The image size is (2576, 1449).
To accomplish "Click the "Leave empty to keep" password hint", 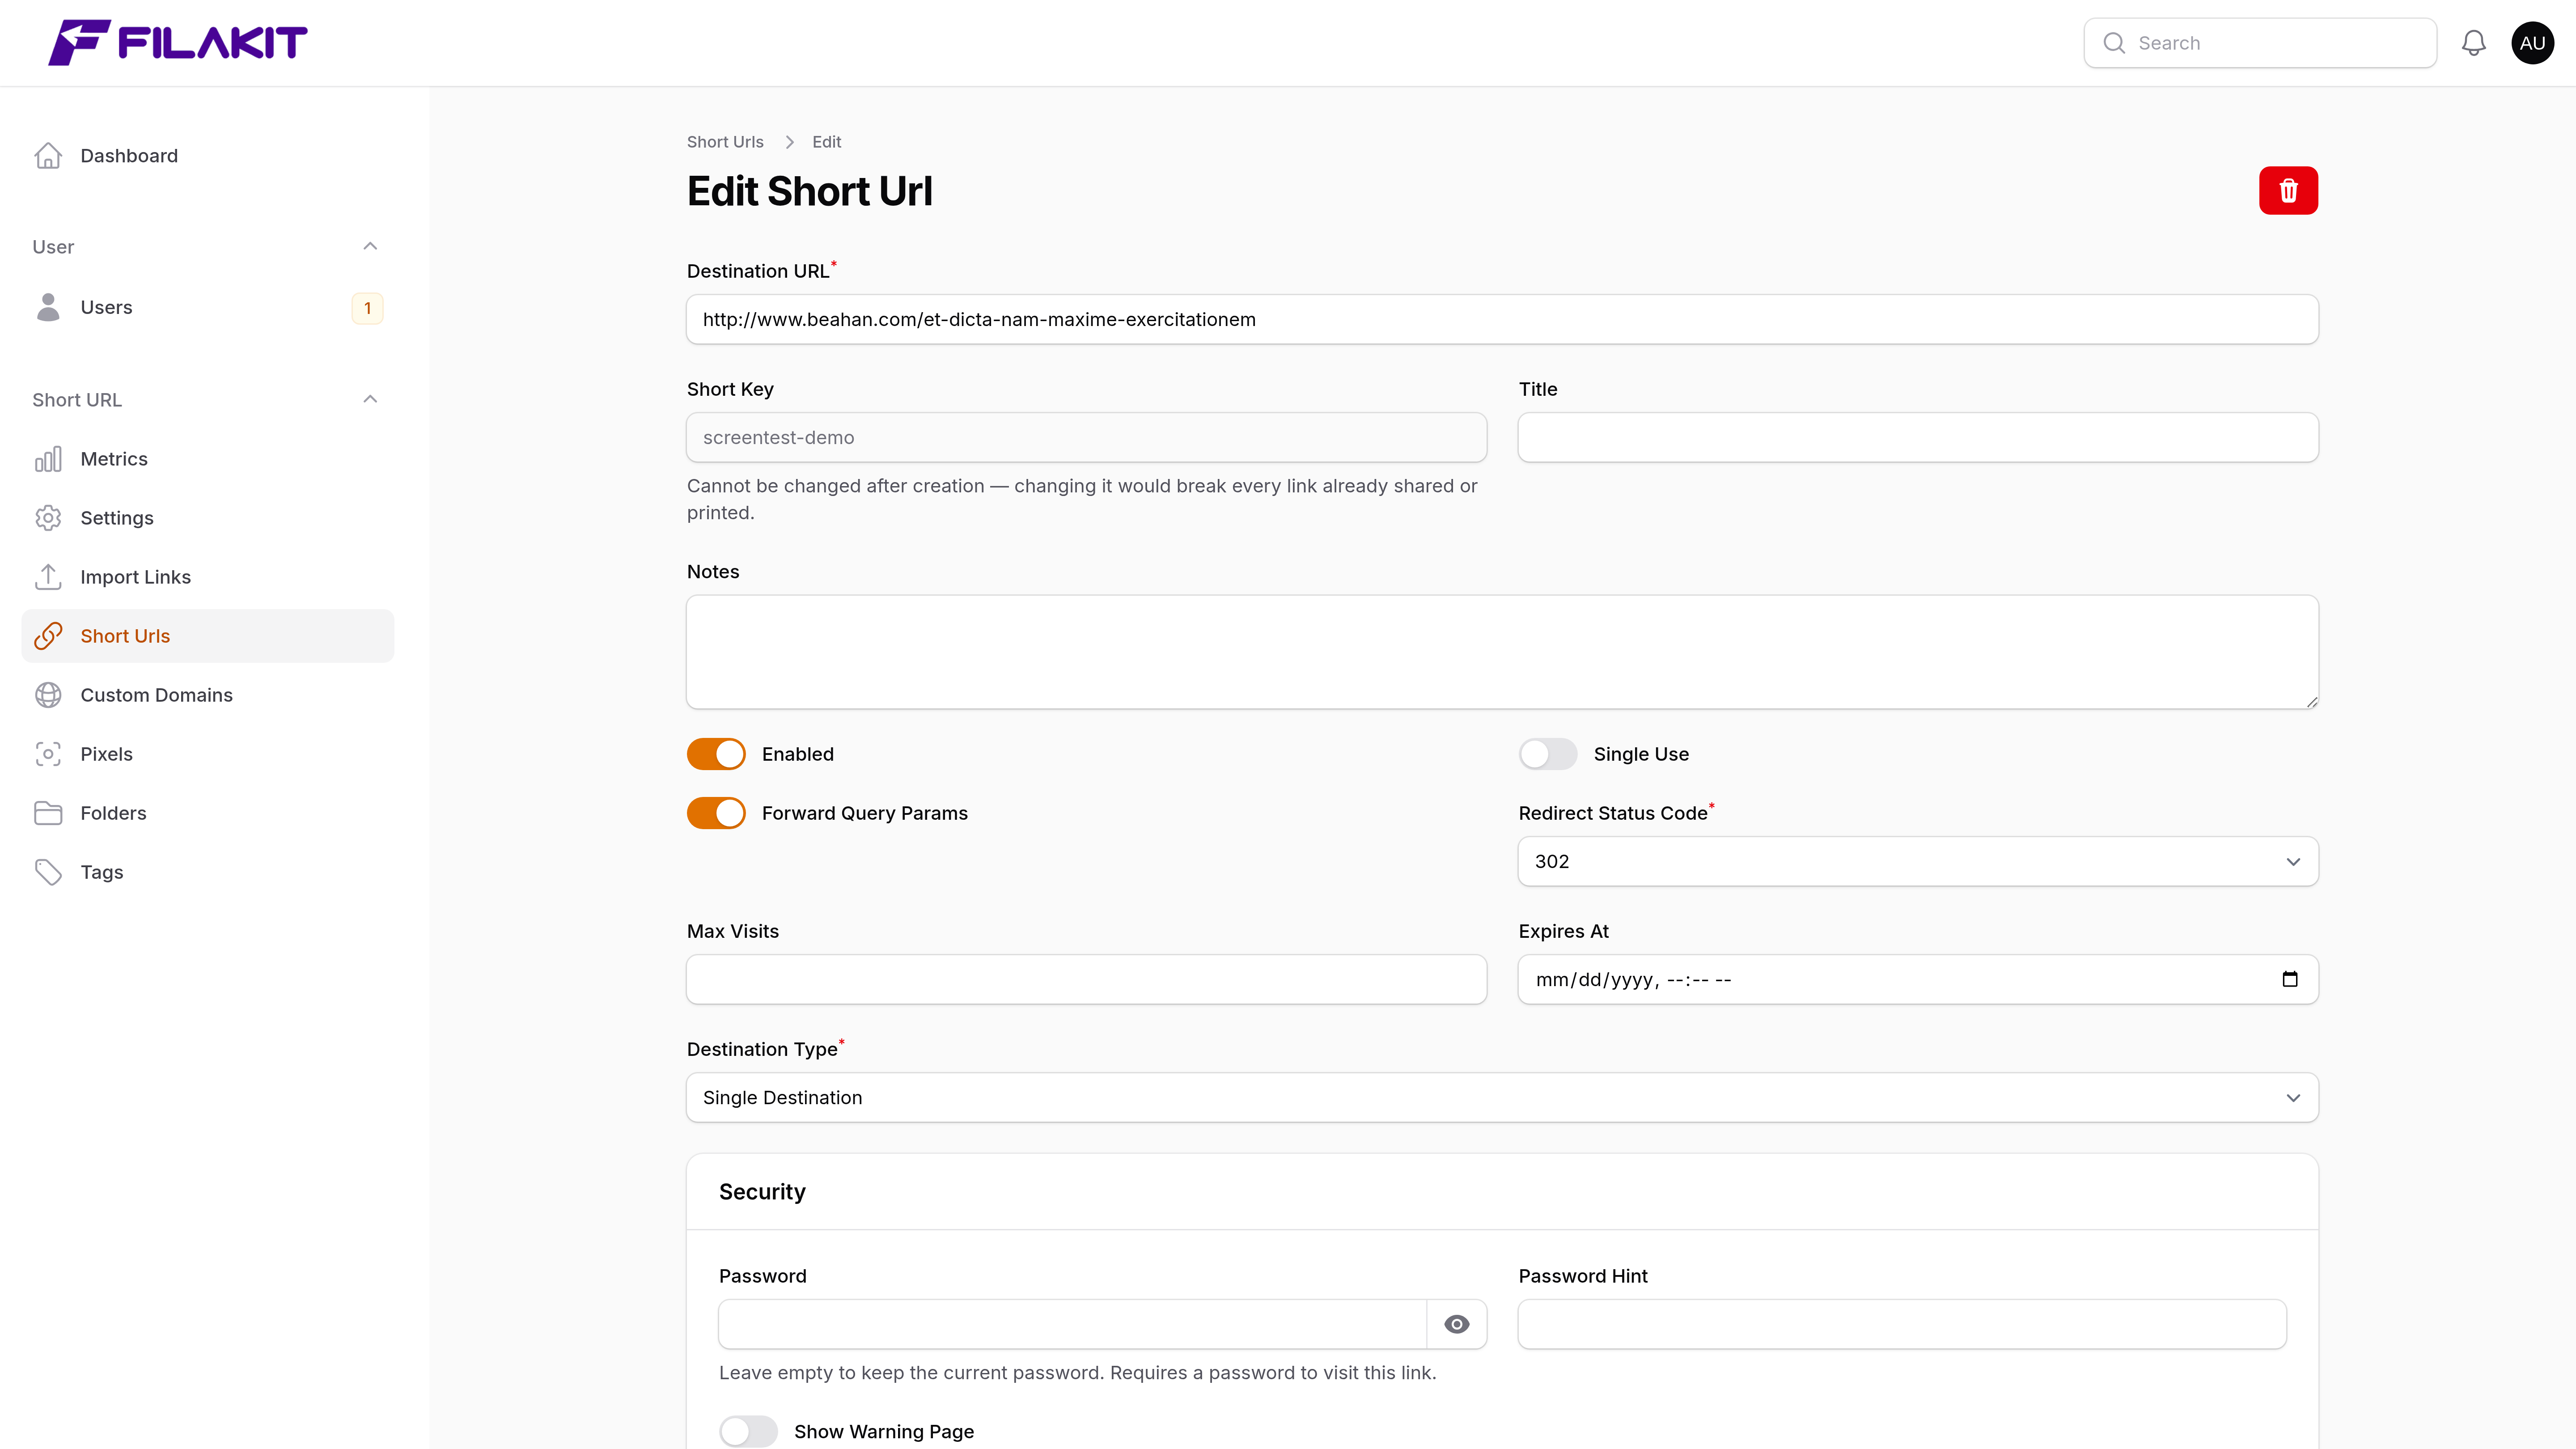I will (1077, 1373).
